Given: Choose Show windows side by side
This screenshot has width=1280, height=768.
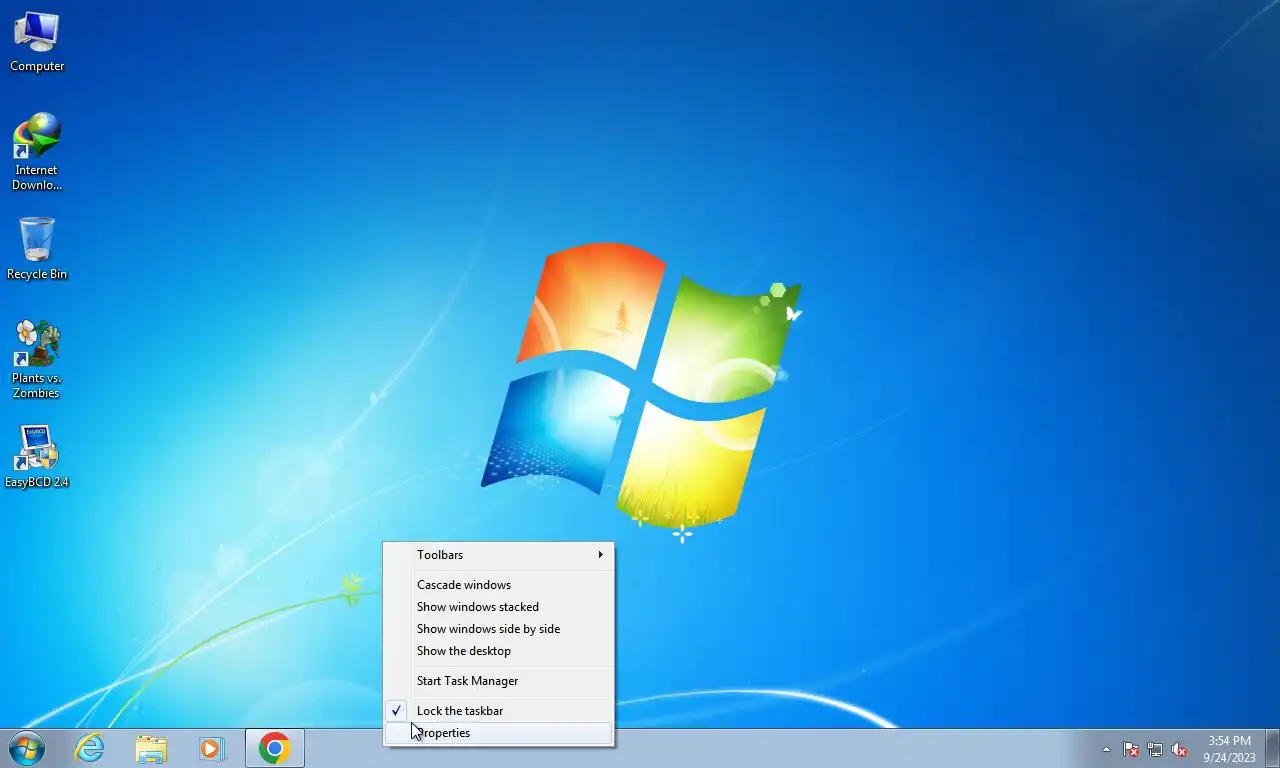Looking at the screenshot, I should (x=498, y=628).
